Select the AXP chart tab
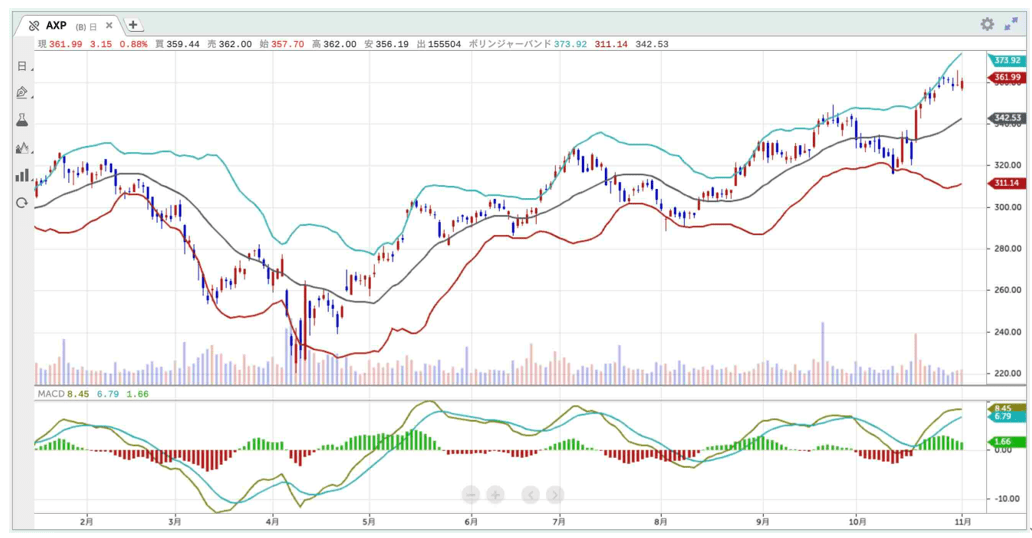This screenshot has width=1032, height=538. click(x=60, y=25)
